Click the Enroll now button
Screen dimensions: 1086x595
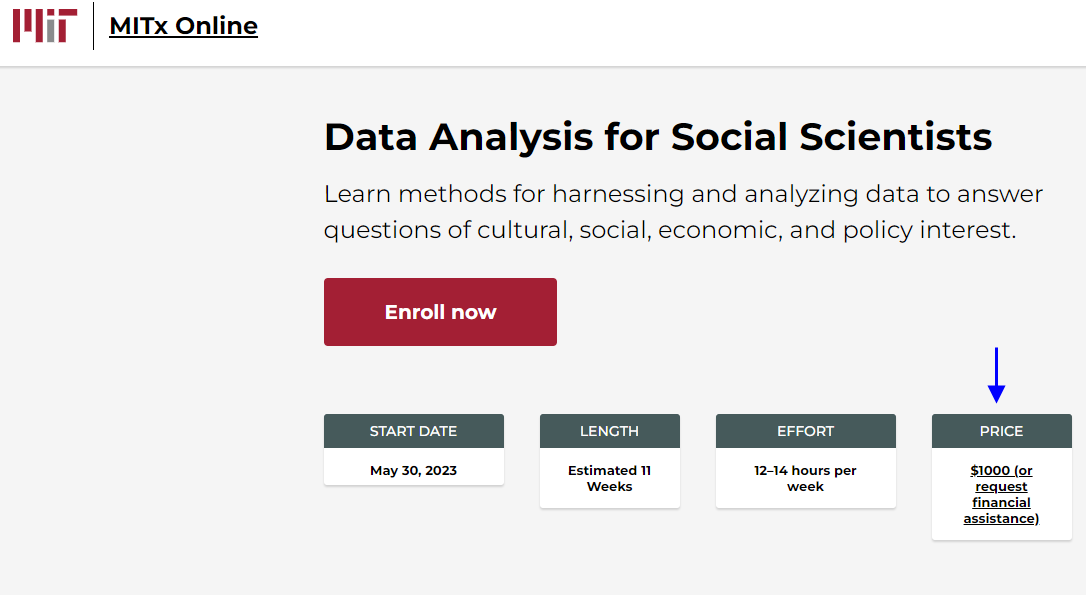click(x=440, y=311)
